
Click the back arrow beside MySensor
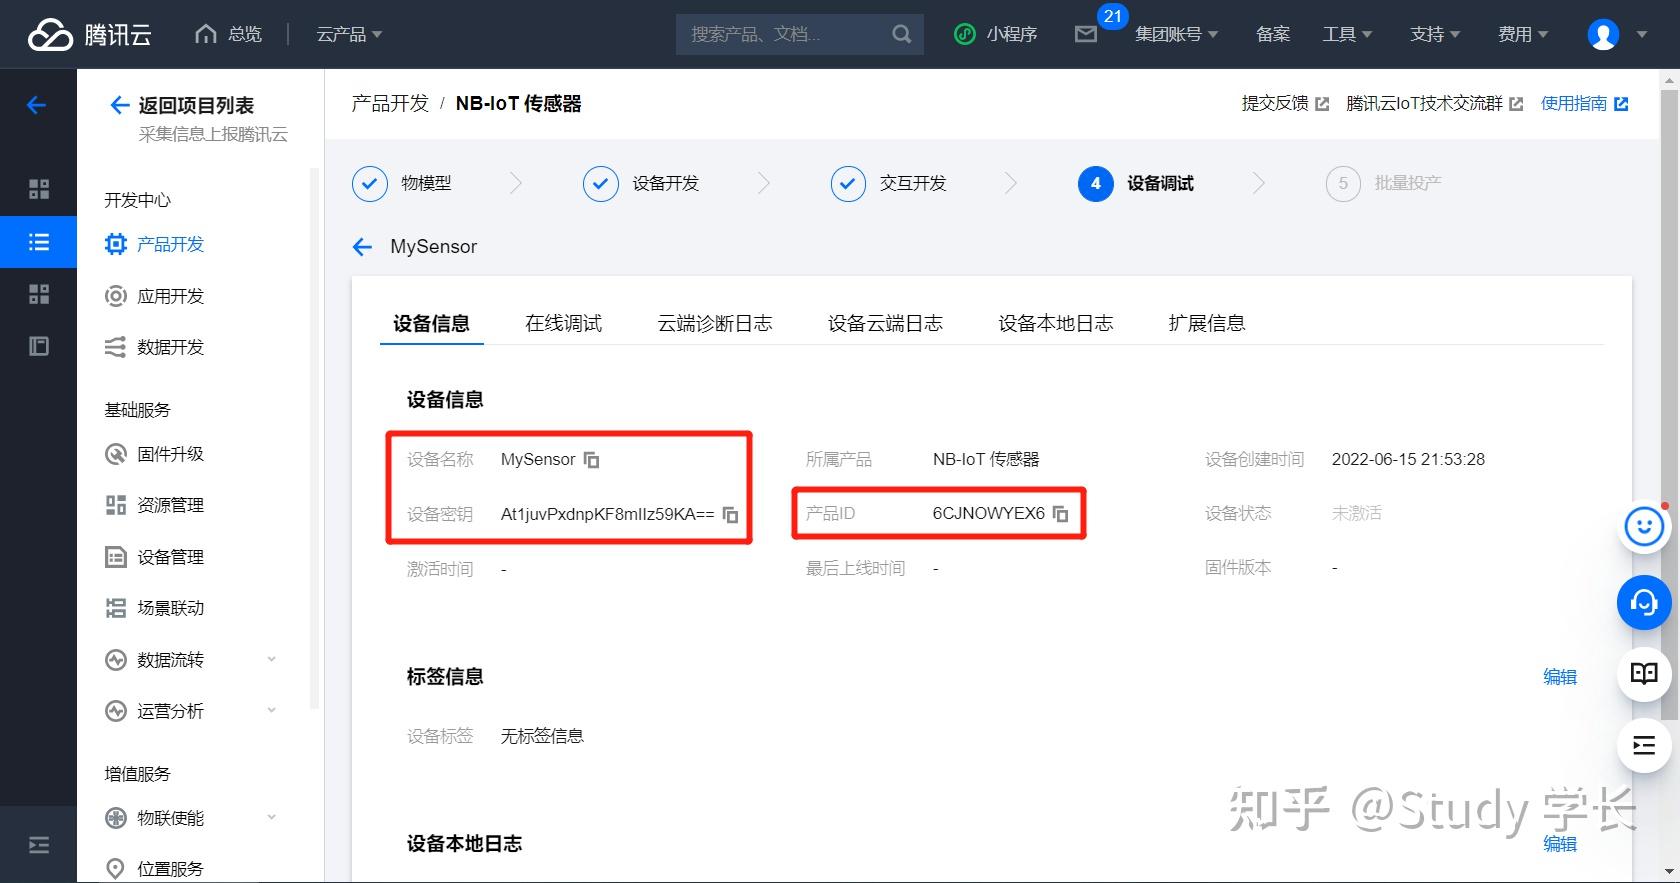tap(362, 247)
